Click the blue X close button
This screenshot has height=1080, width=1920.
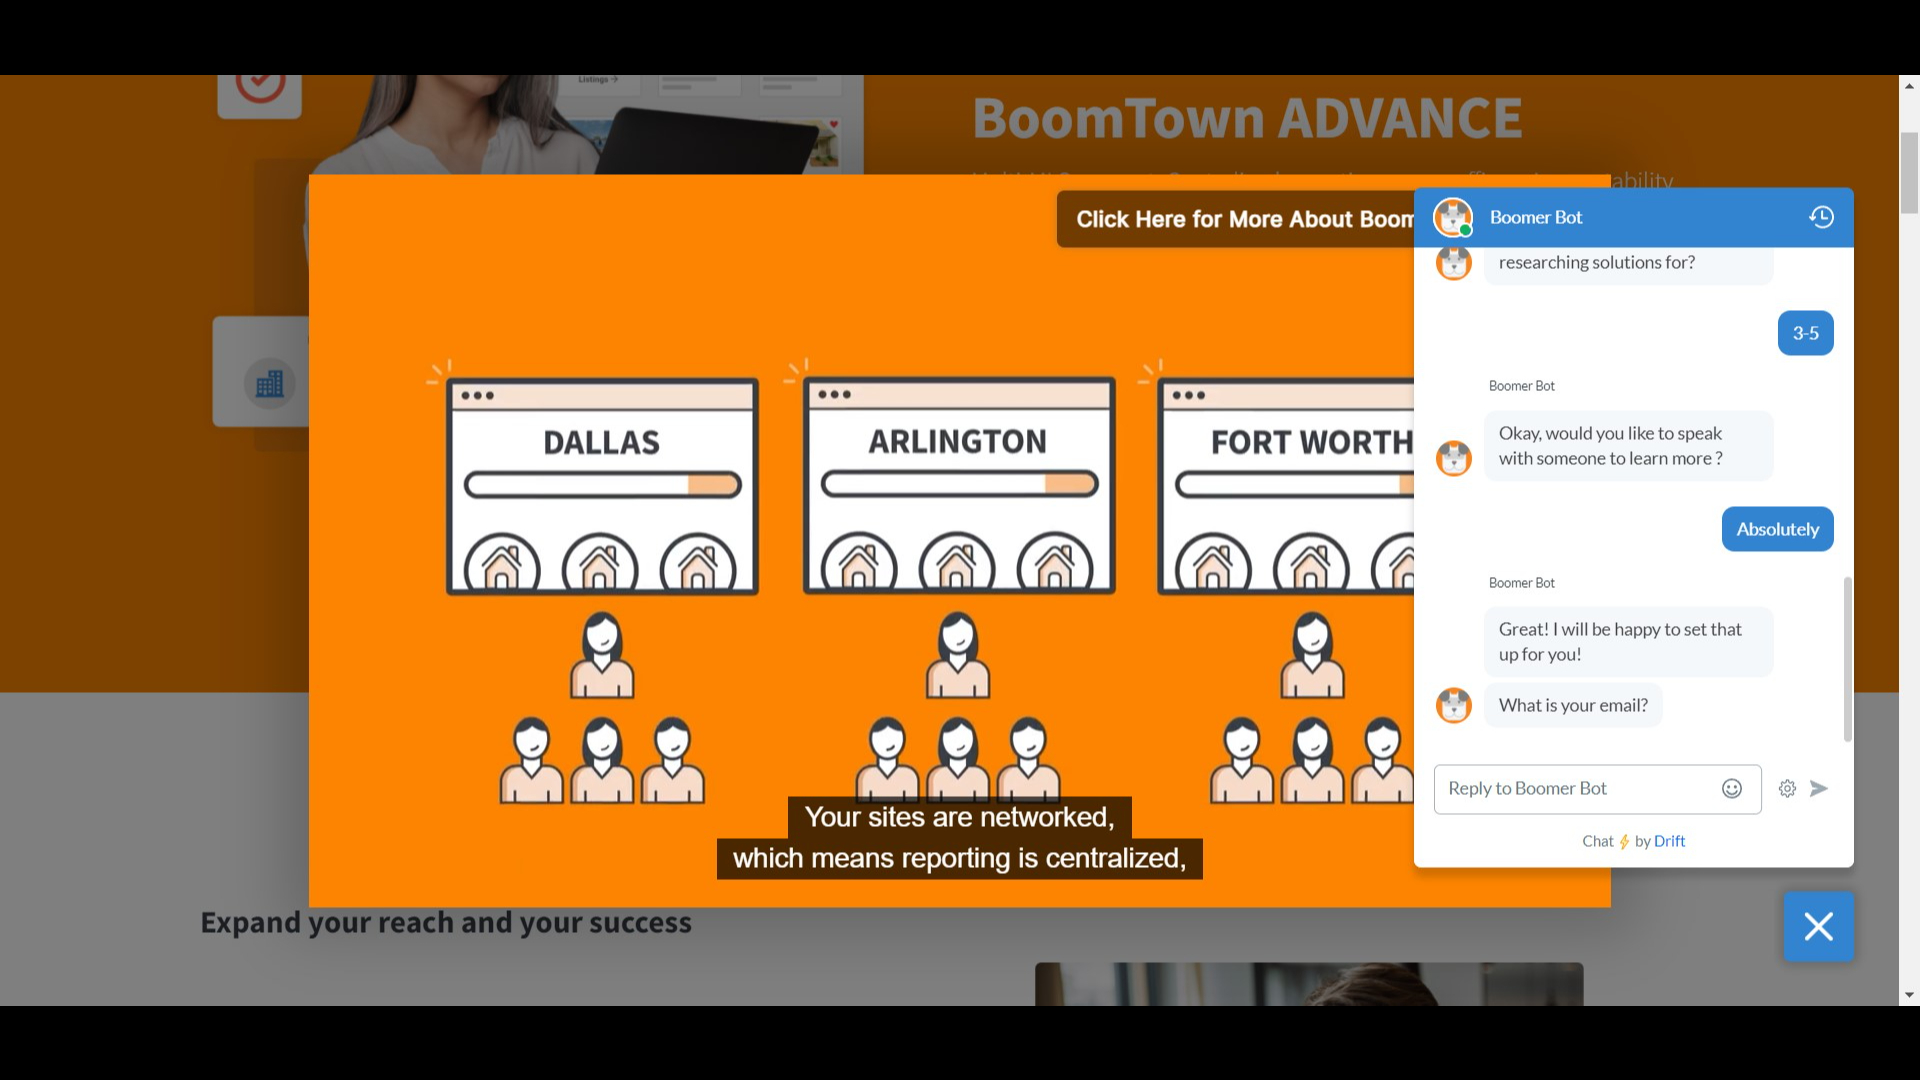coord(1818,924)
